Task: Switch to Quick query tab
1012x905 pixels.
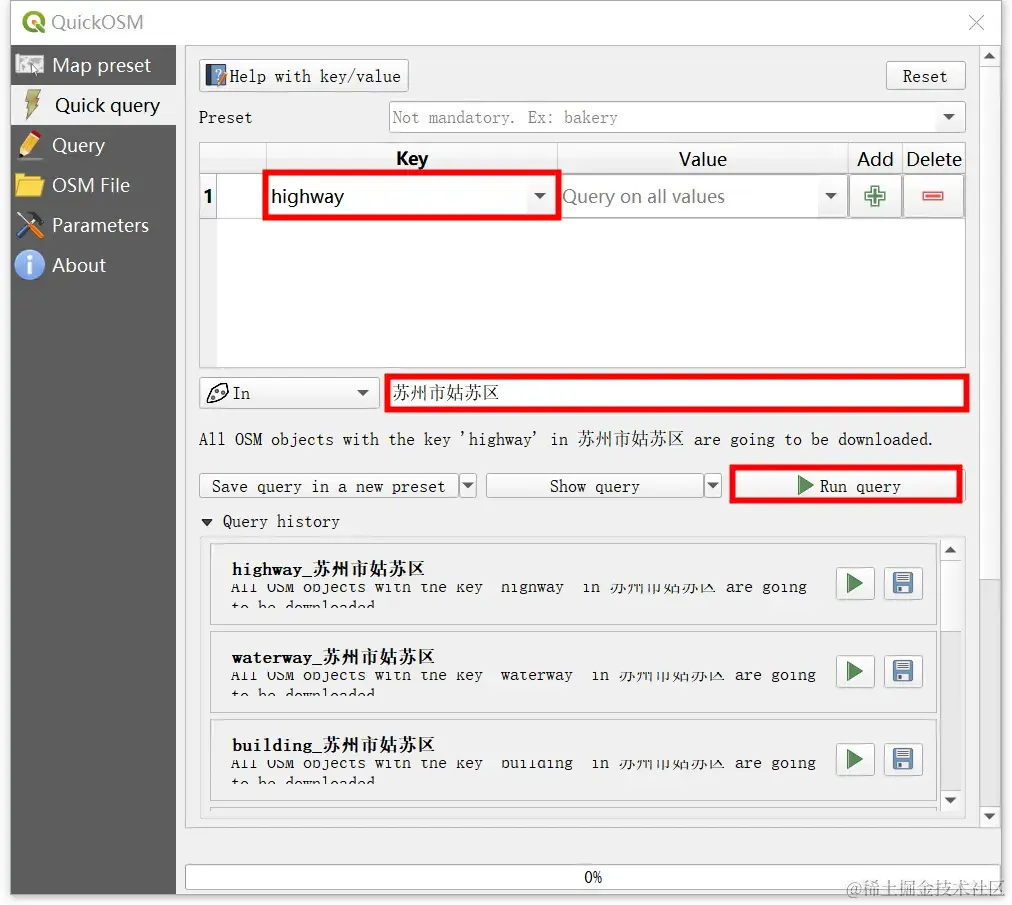Action: (93, 105)
